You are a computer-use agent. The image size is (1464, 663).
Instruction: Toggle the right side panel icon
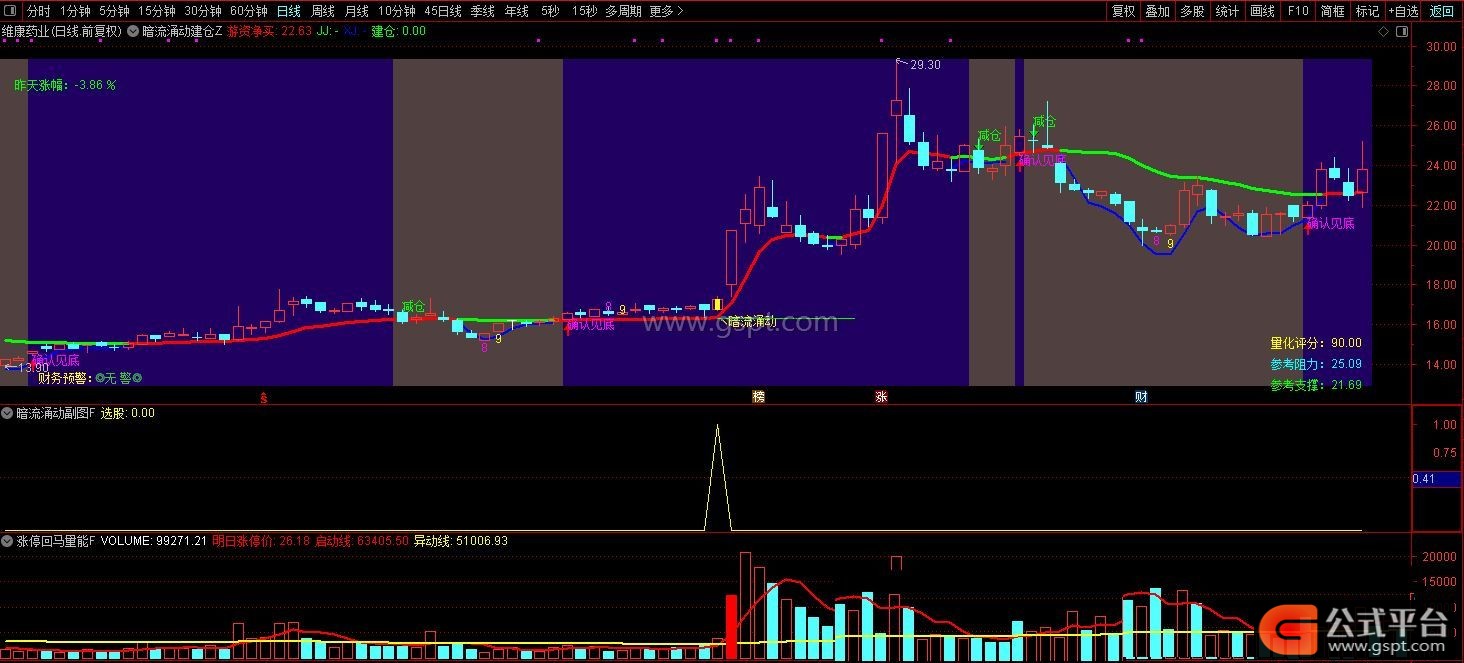click(x=1400, y=31)
